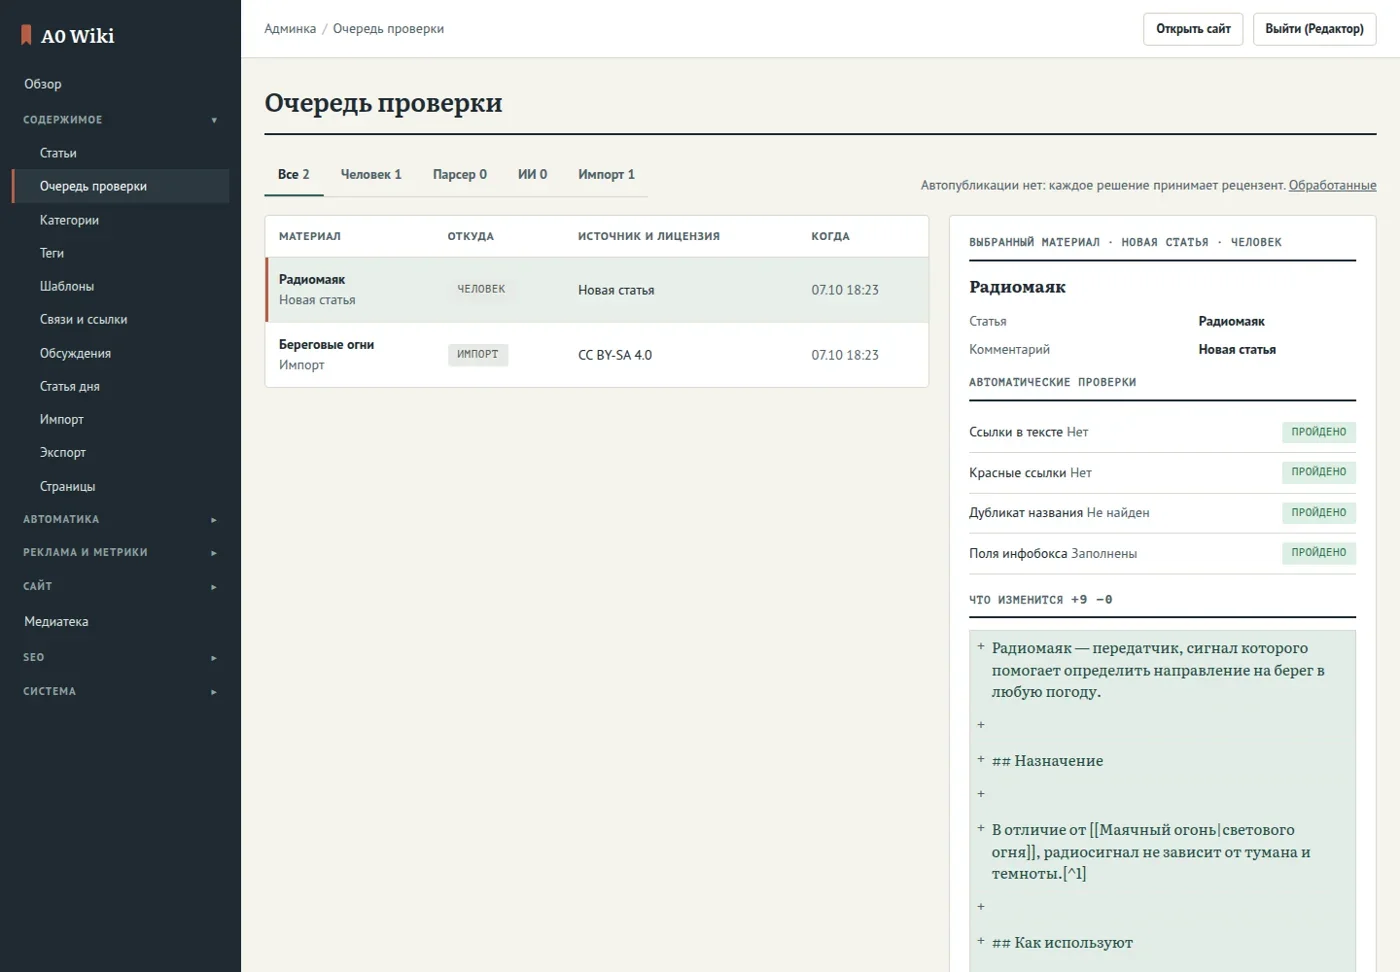Click the Новая статья source cell
1400x972 pixels.
[x=616, y=290]
